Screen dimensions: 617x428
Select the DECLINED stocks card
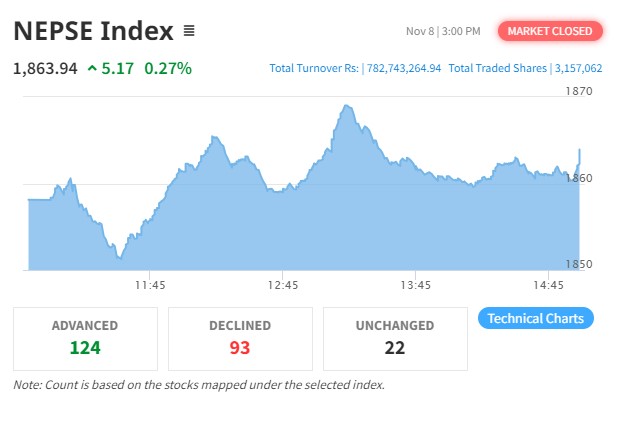click(x=239, y=338)
